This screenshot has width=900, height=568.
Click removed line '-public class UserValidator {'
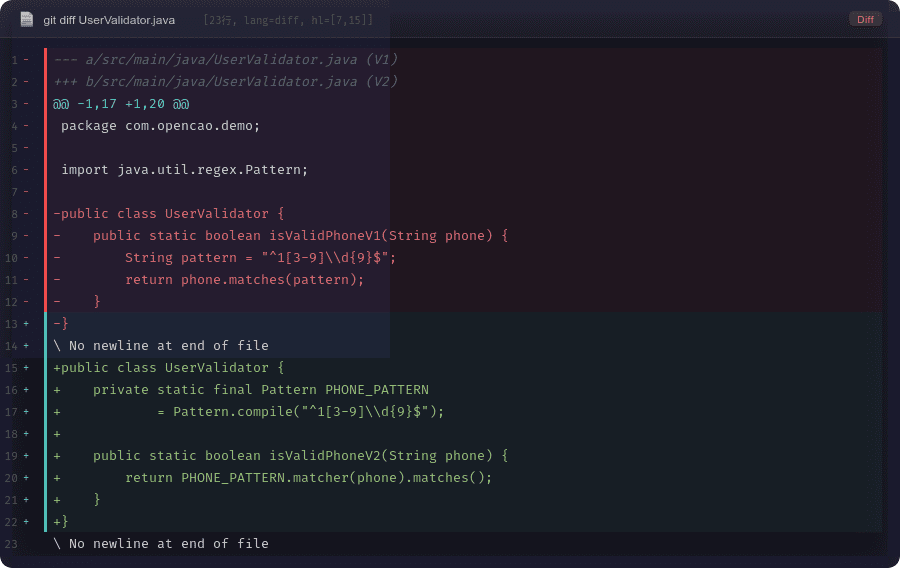click(x=169, y=213)
